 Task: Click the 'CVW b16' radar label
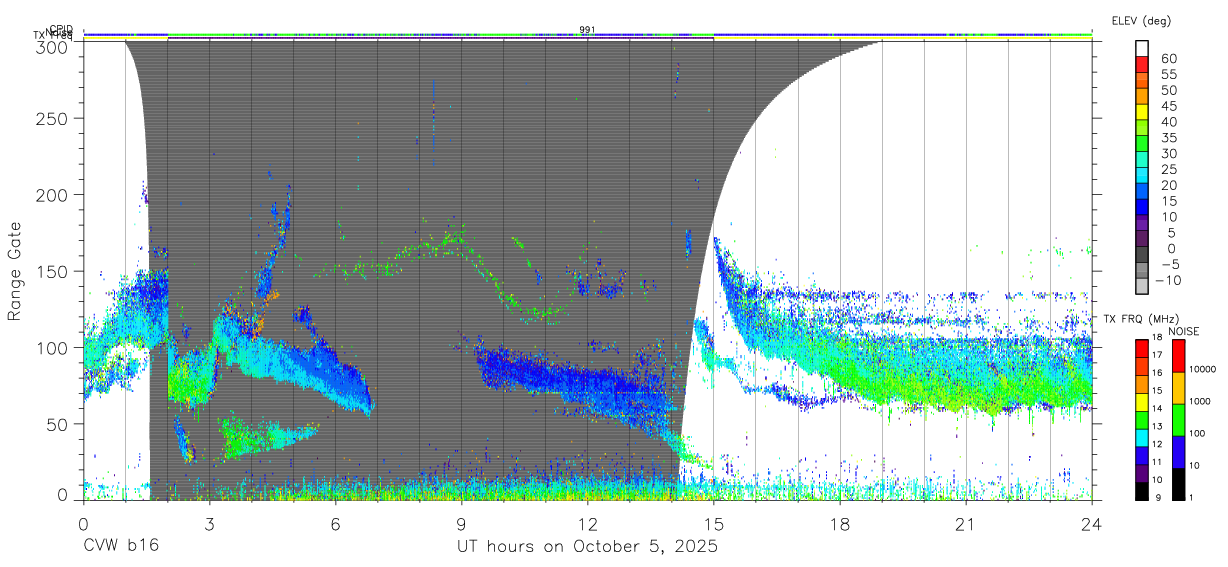(121, 547)
